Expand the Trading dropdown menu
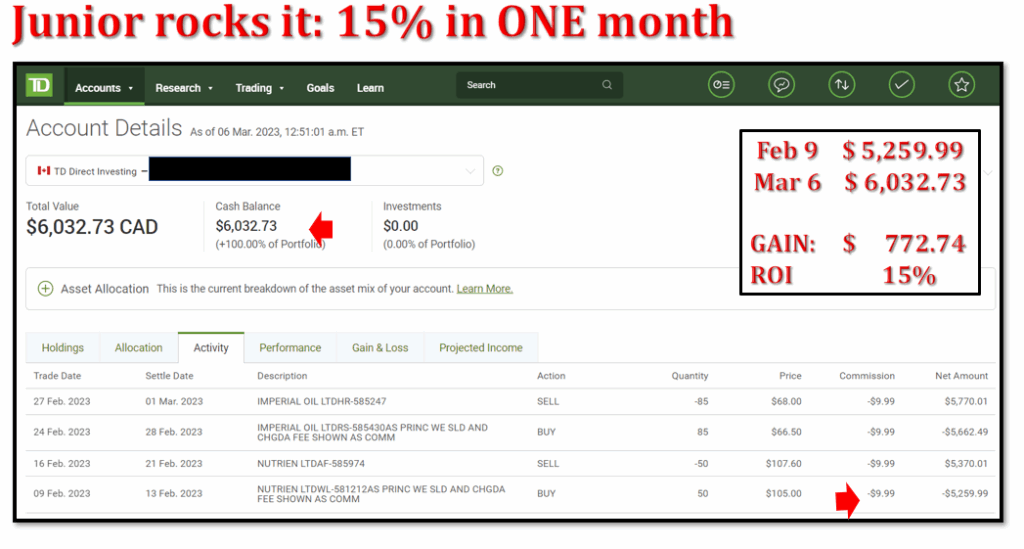Image resolution: width=1024 pixels, height=549 pixels. coord(259,88)
